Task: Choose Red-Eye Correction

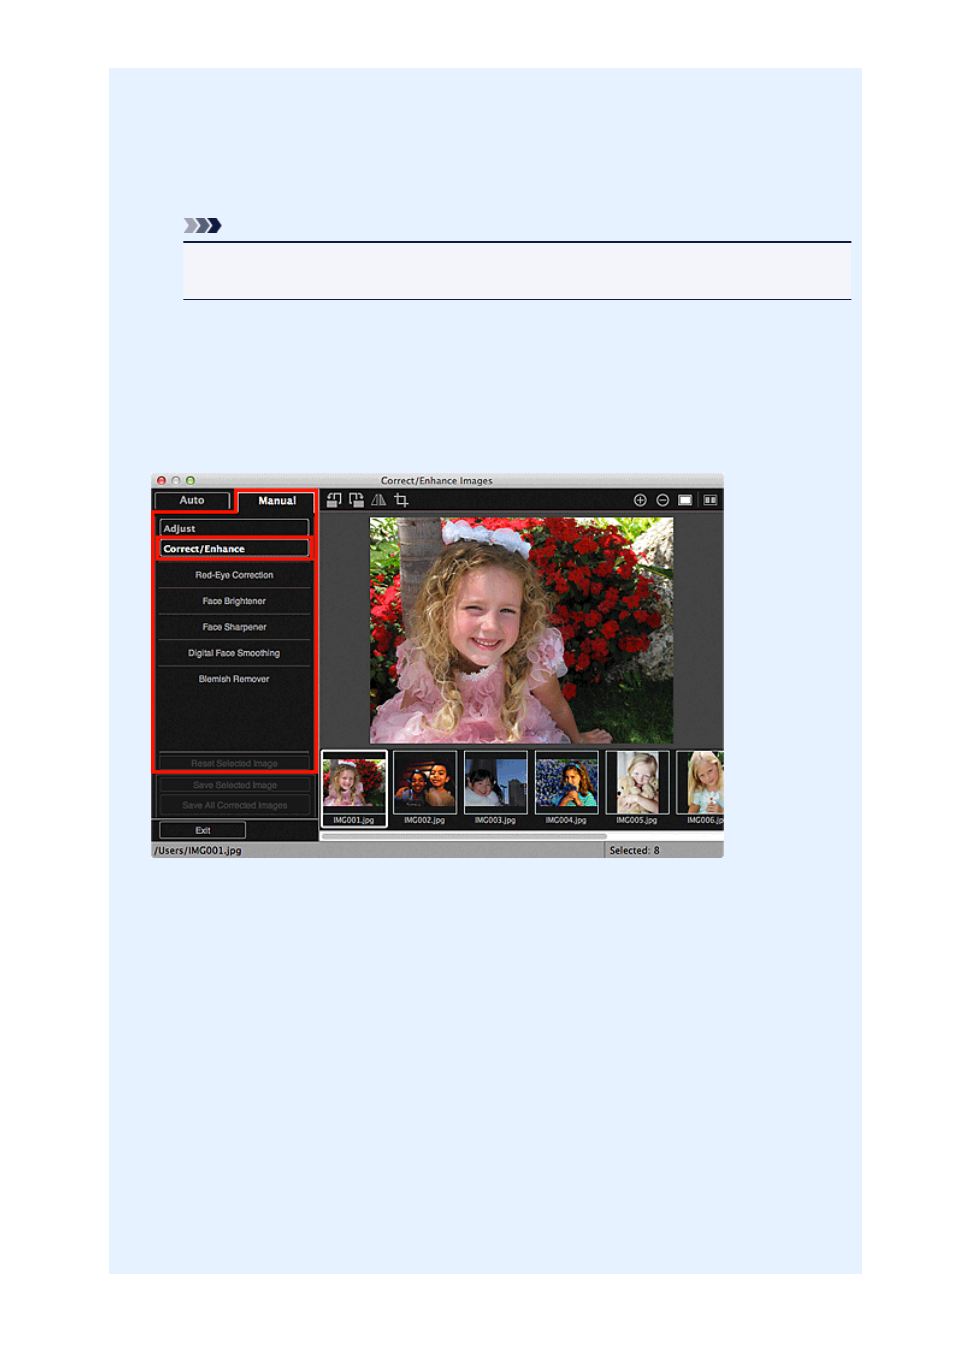Action: pos(234,575)
